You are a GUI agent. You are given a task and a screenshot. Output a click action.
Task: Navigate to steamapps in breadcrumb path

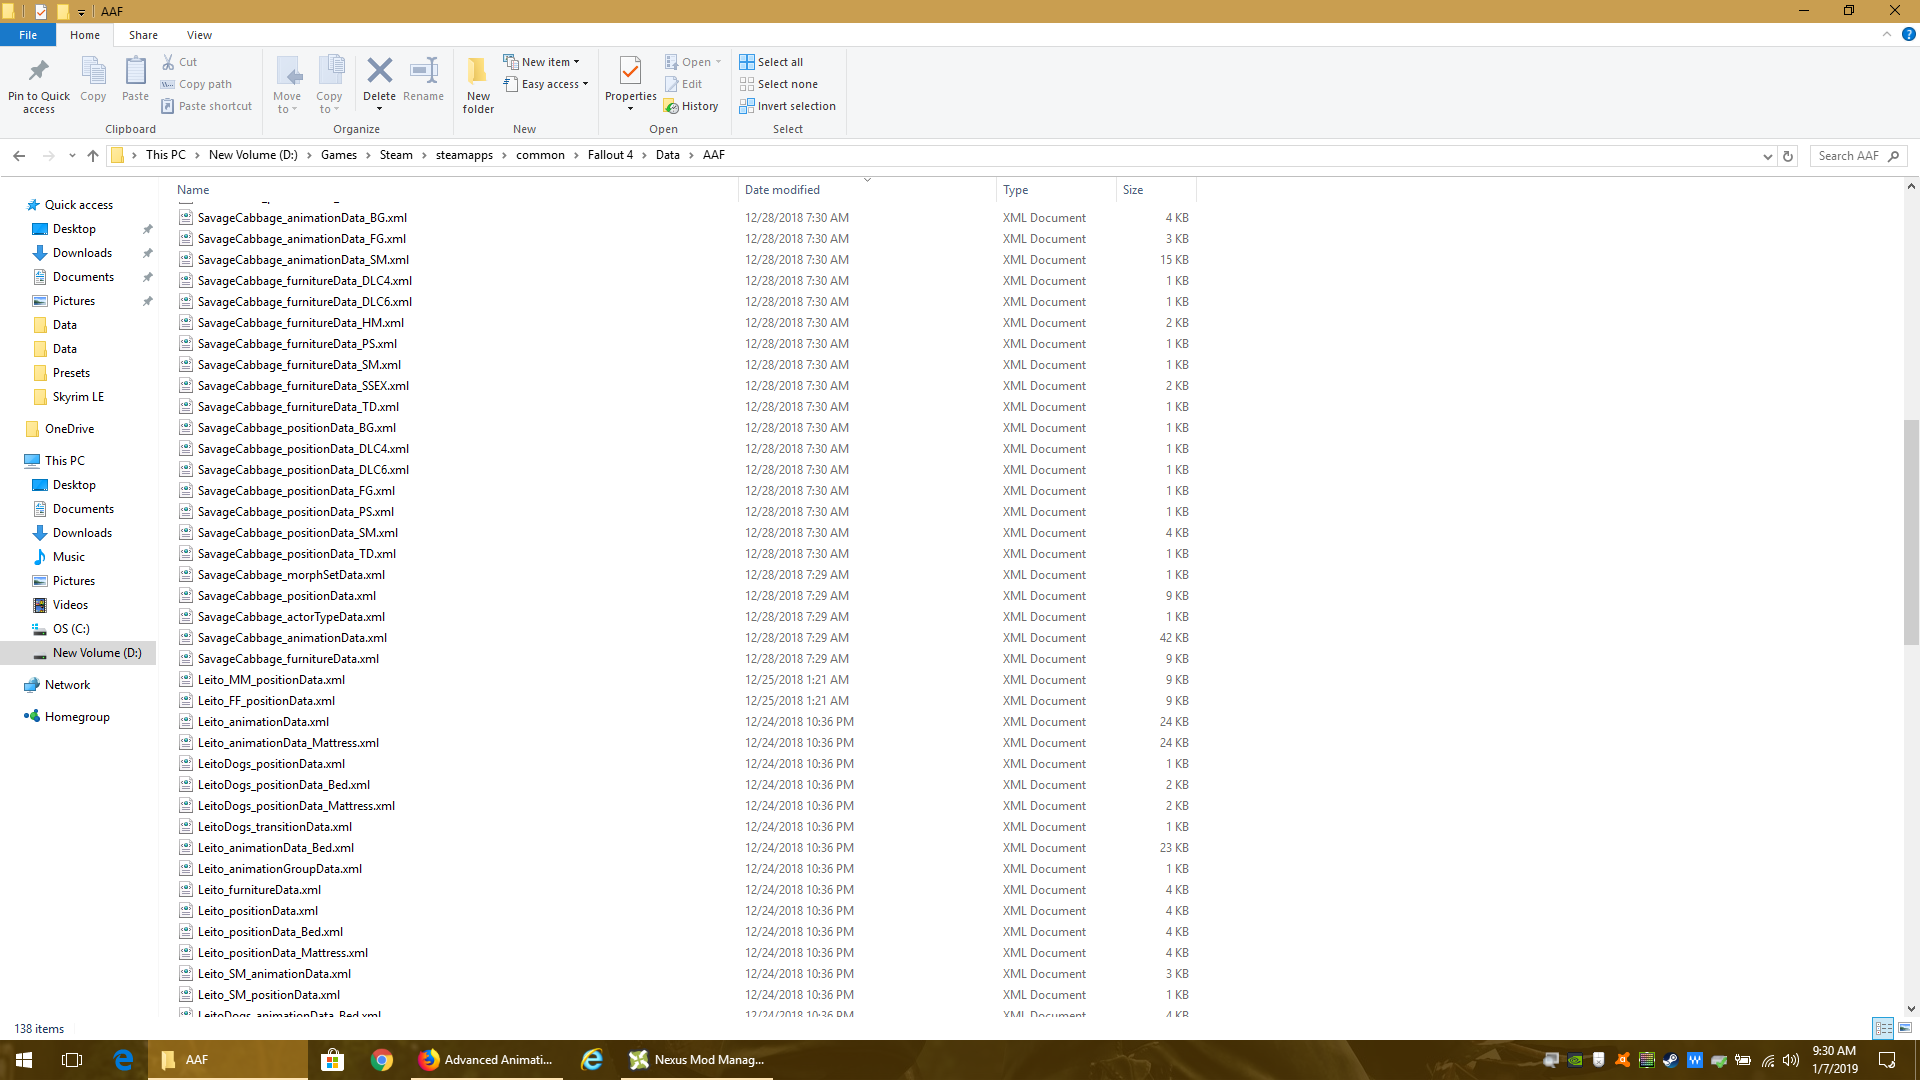(464, 155)
